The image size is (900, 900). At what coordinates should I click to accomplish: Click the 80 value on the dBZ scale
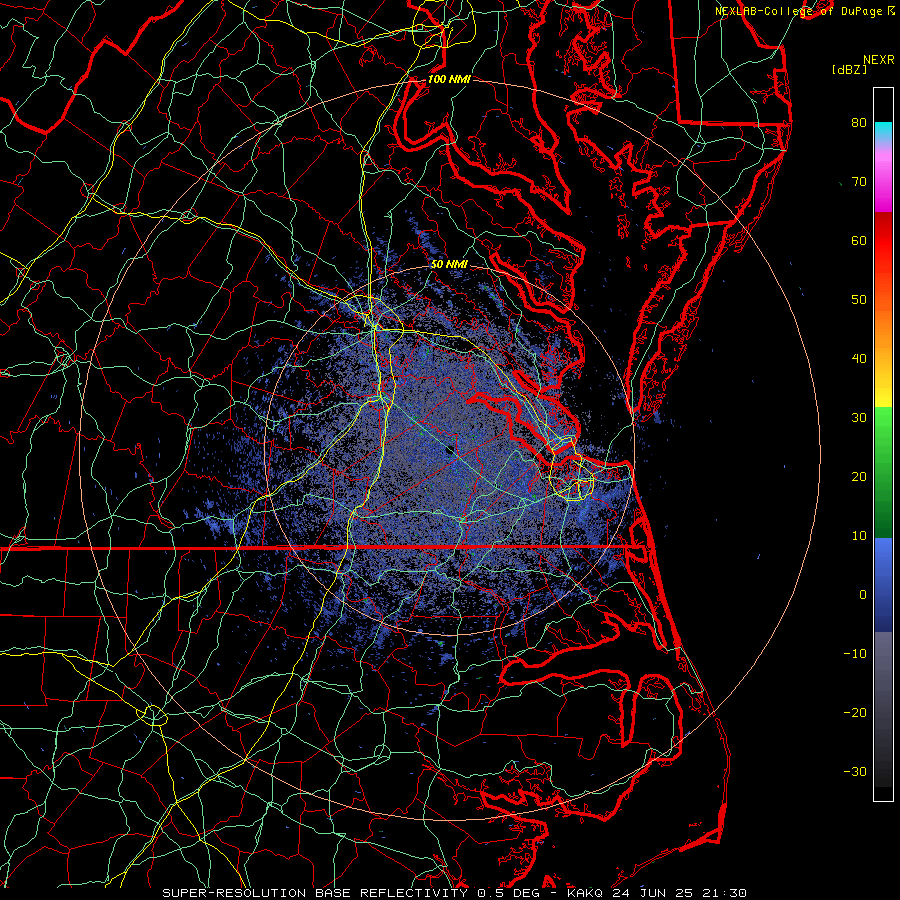click(x=859, y=123)
